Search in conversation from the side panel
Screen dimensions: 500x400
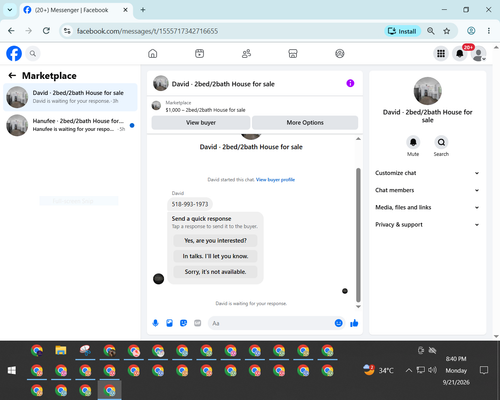click(x=441, y=142)
